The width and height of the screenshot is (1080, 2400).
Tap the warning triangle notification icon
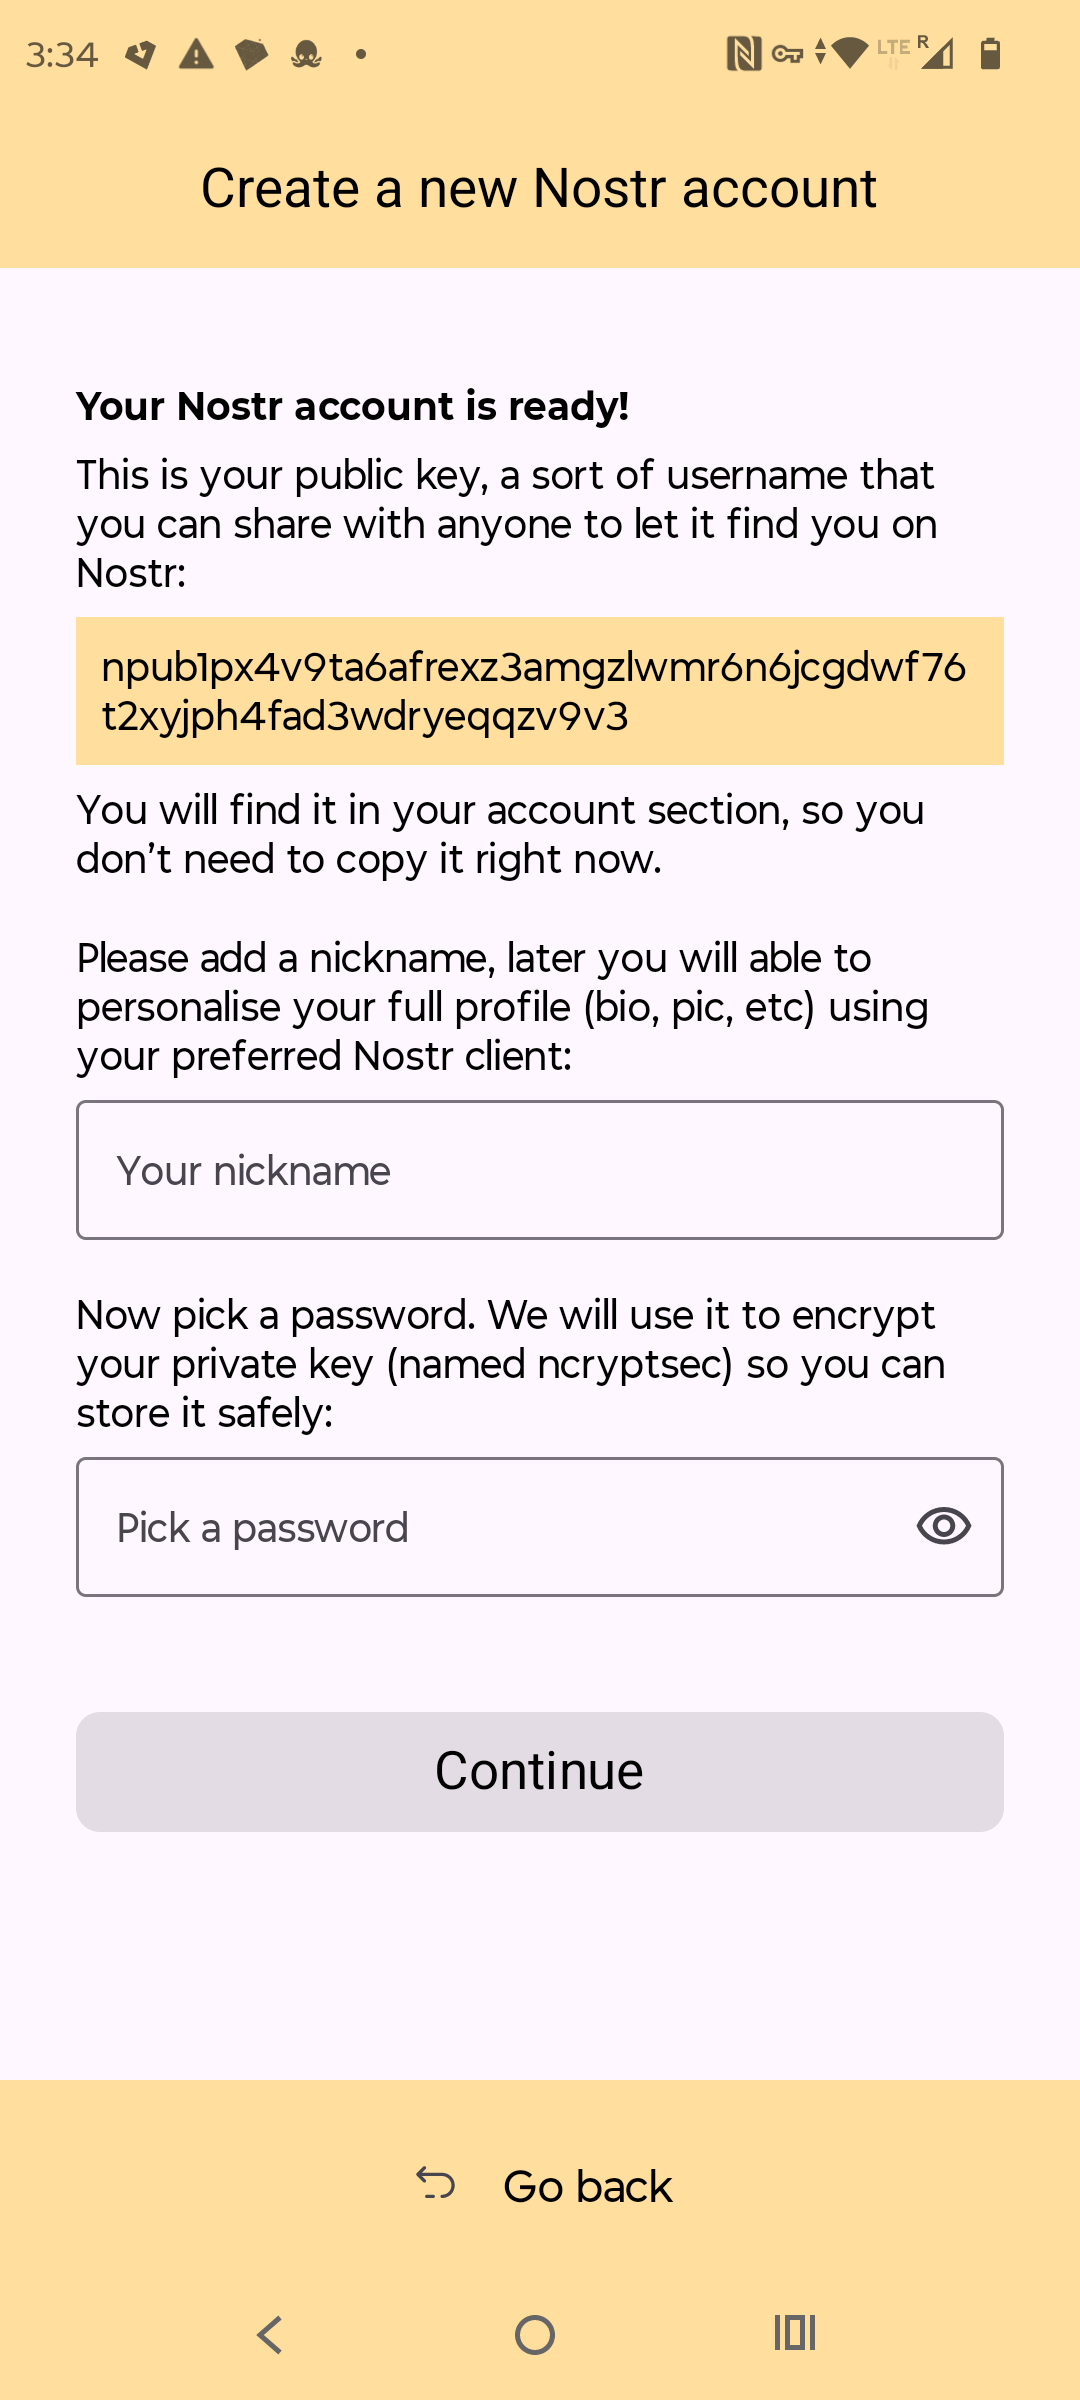coord(196,54)
